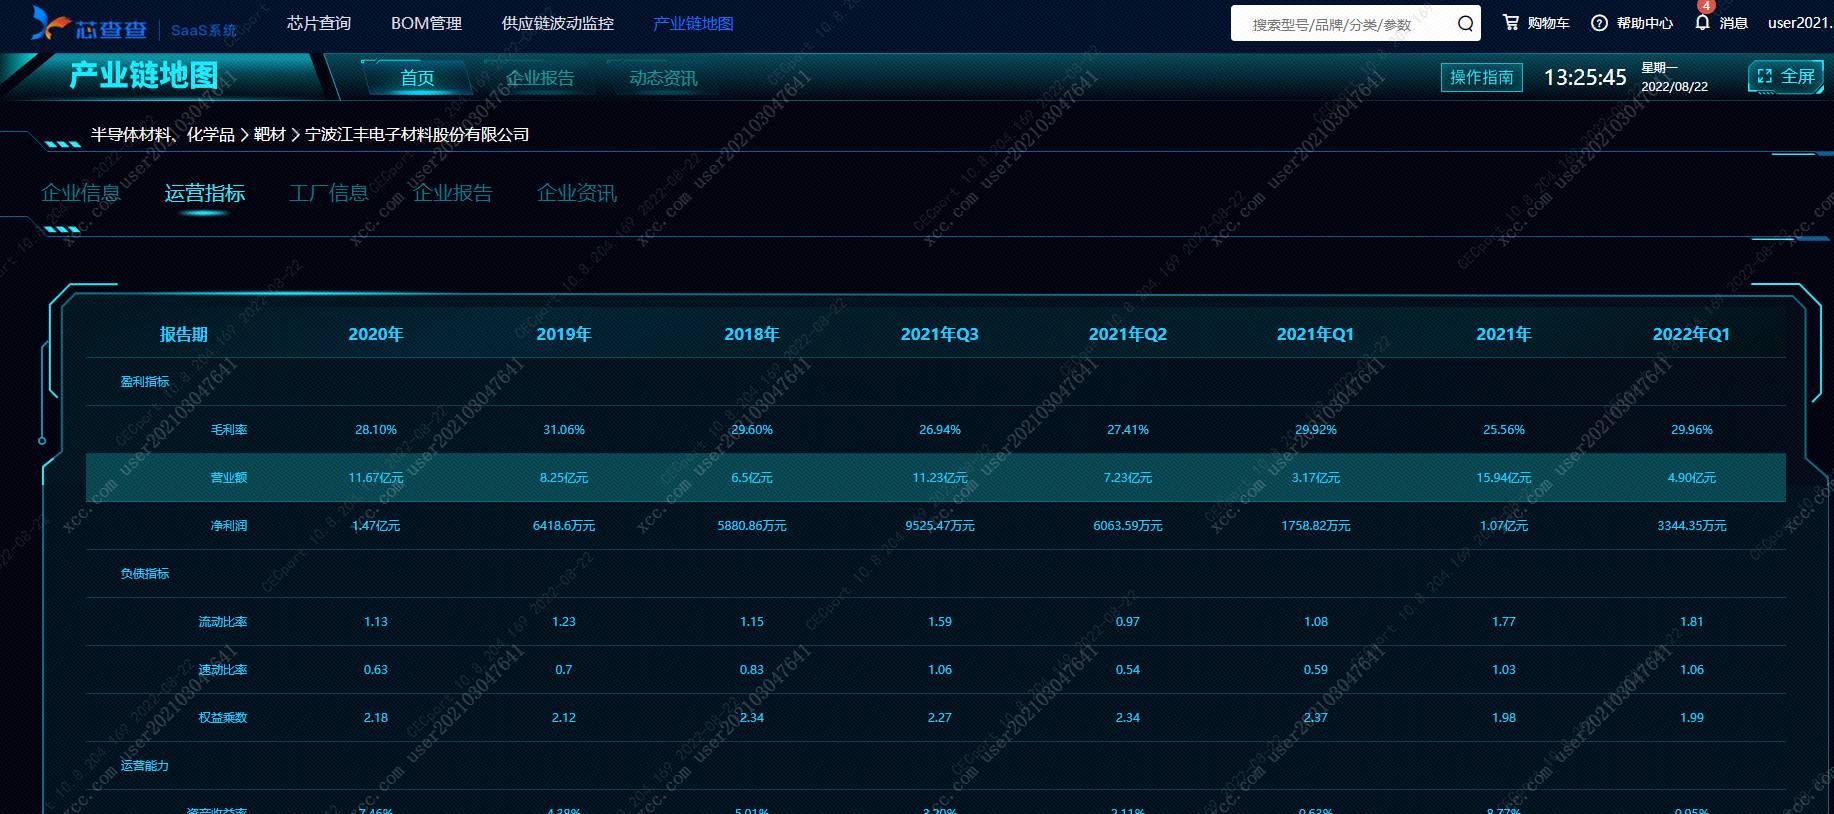Open the shopping cart (购物车)
The image size is (1834, 814).
click(x=1536, y=23)
